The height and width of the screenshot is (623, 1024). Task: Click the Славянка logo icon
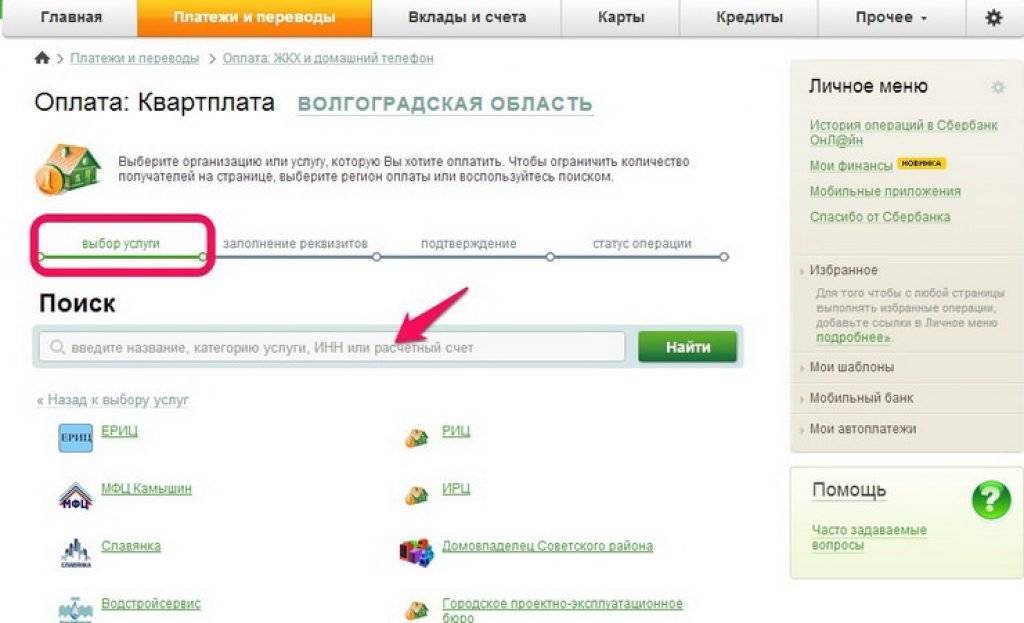click(x=76, y=553)
